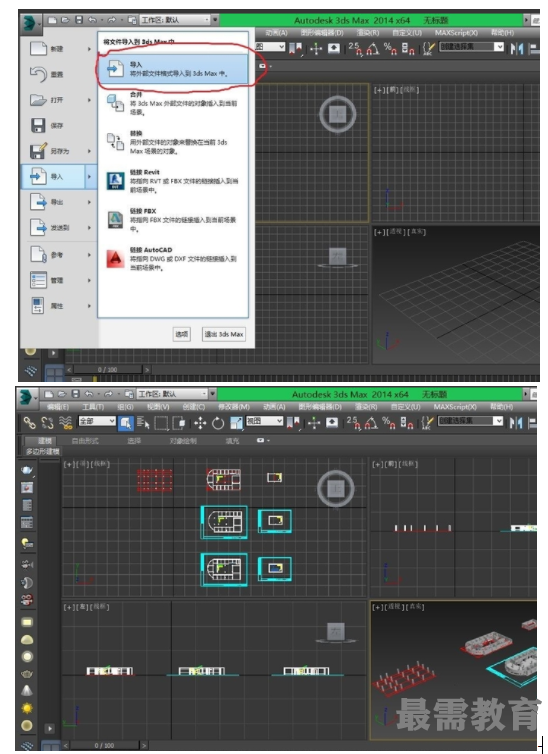Toggle Percent Snap in lower toolbar
This screenshot has height=754, width=548.
pos(388,423)
